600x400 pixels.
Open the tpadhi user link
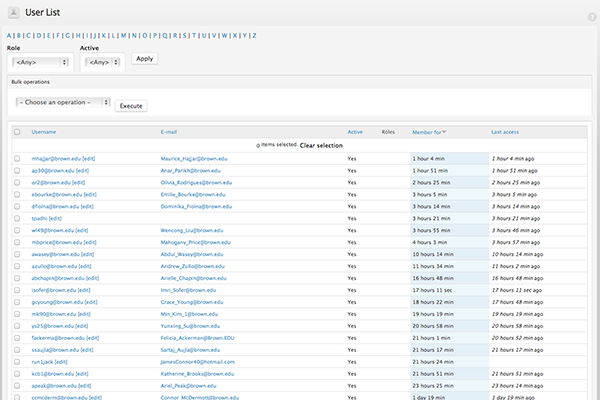point(39,219)
